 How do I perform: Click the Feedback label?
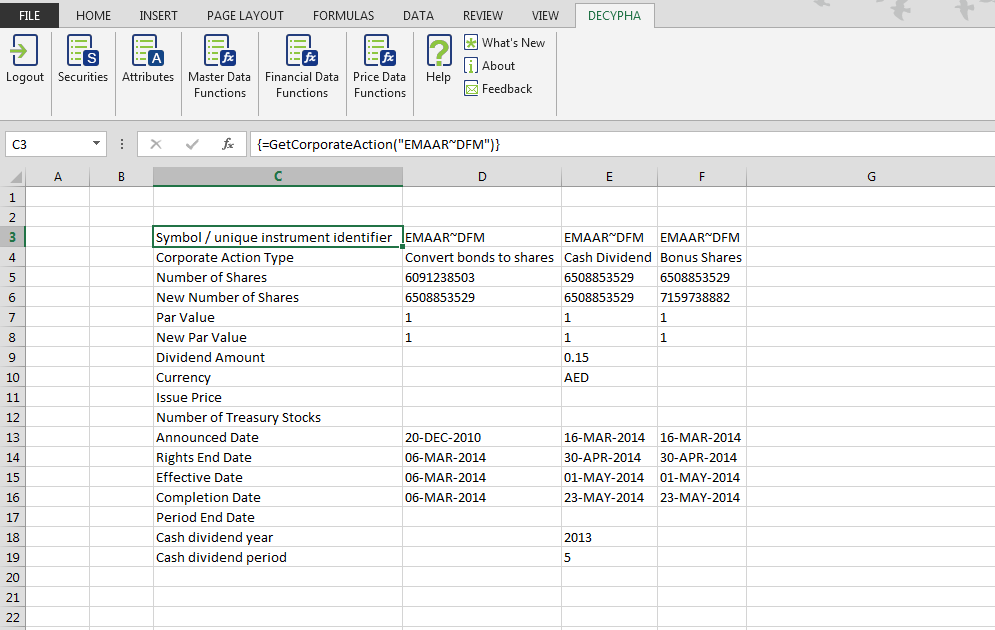[x=506, y=89]
